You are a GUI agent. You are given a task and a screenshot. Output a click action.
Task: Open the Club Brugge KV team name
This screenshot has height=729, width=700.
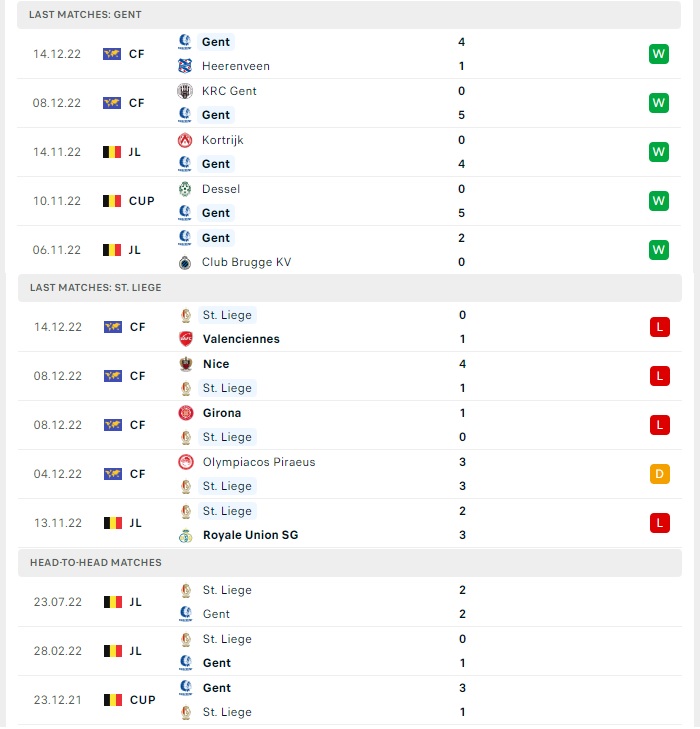coord(246,262)
